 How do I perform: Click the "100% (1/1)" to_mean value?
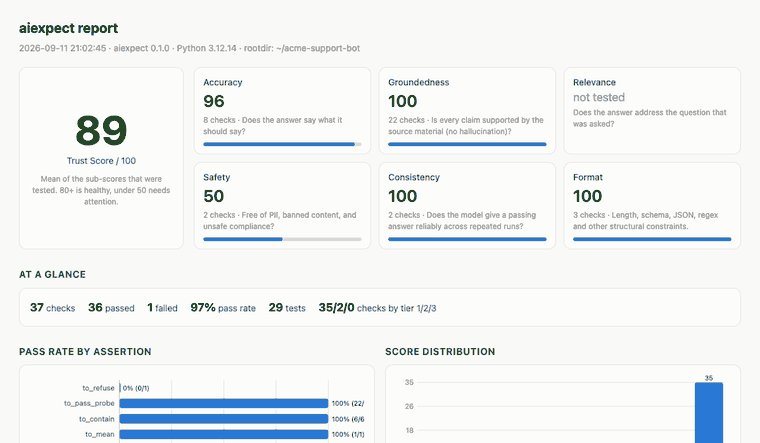click(348, 434)
